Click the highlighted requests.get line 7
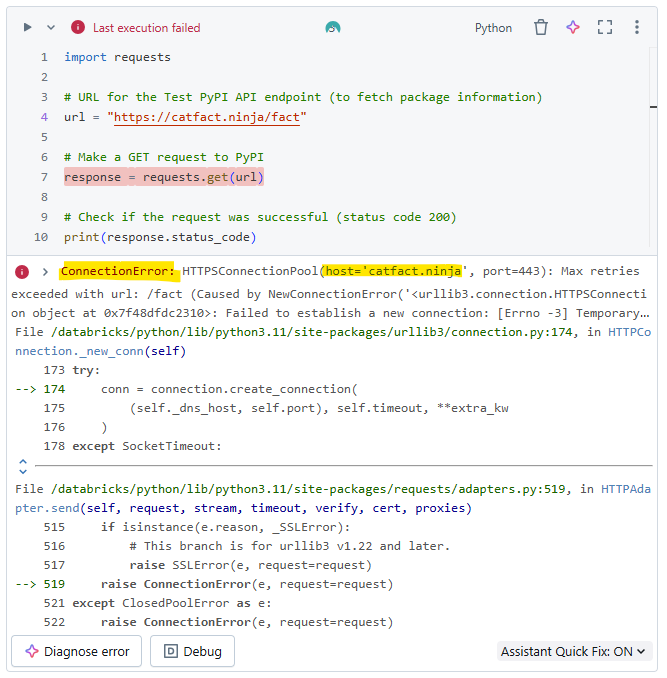Image resolution: width=667 pixels, height=678 pixels. (x=165, y=177)
